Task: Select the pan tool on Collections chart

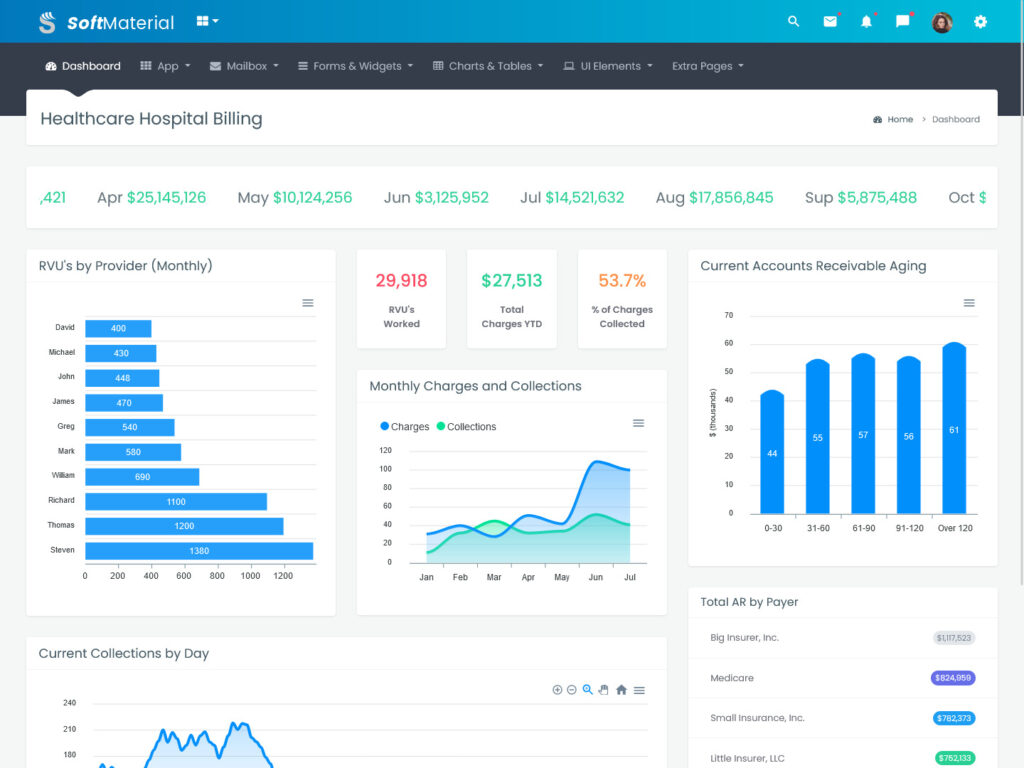Action: click(x=605, y=689)
